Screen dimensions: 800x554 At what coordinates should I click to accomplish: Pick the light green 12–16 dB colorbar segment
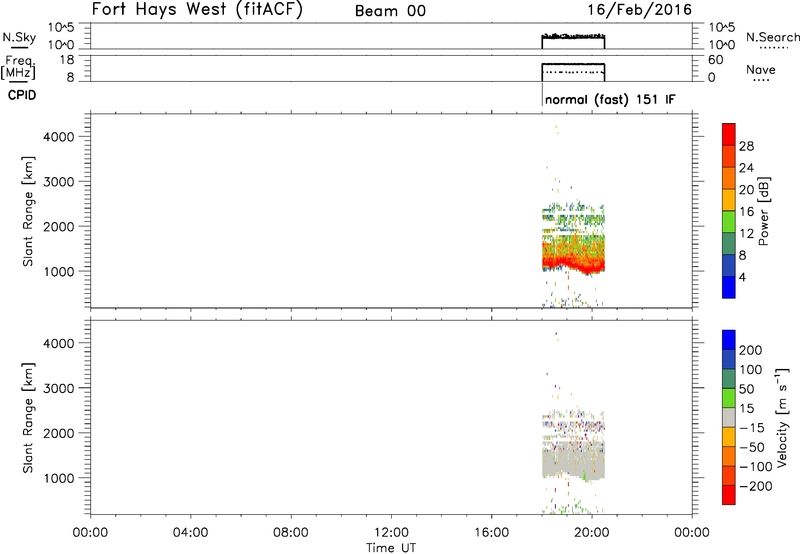point(729,222)
